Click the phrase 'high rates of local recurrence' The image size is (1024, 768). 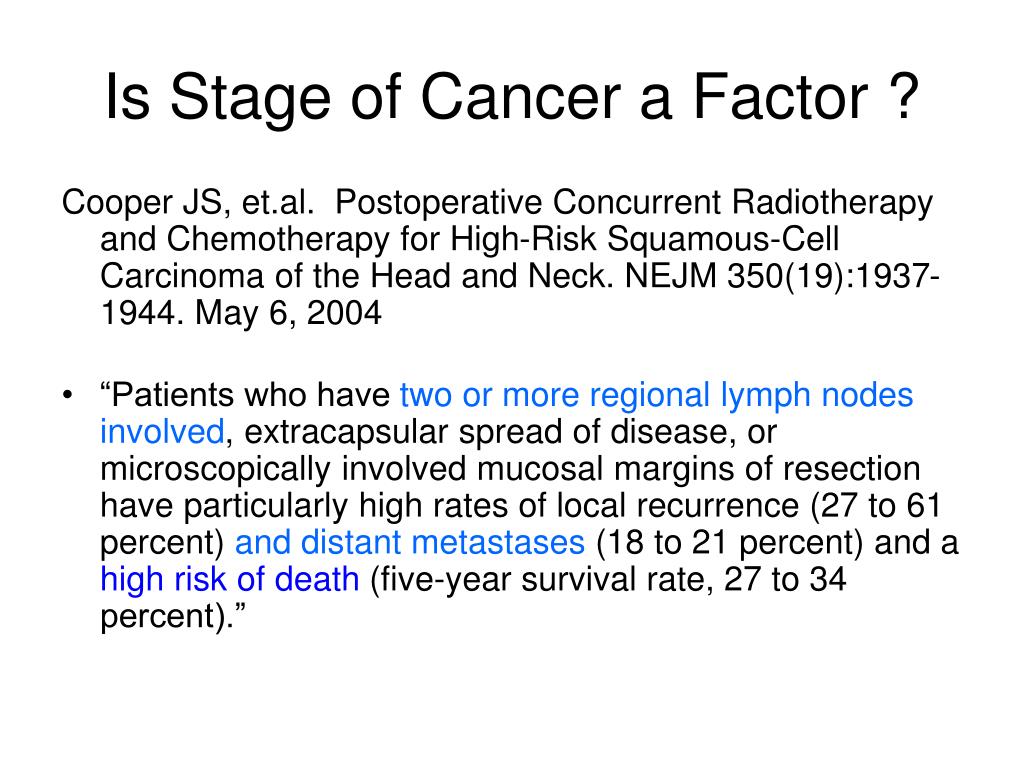point(579,506)
